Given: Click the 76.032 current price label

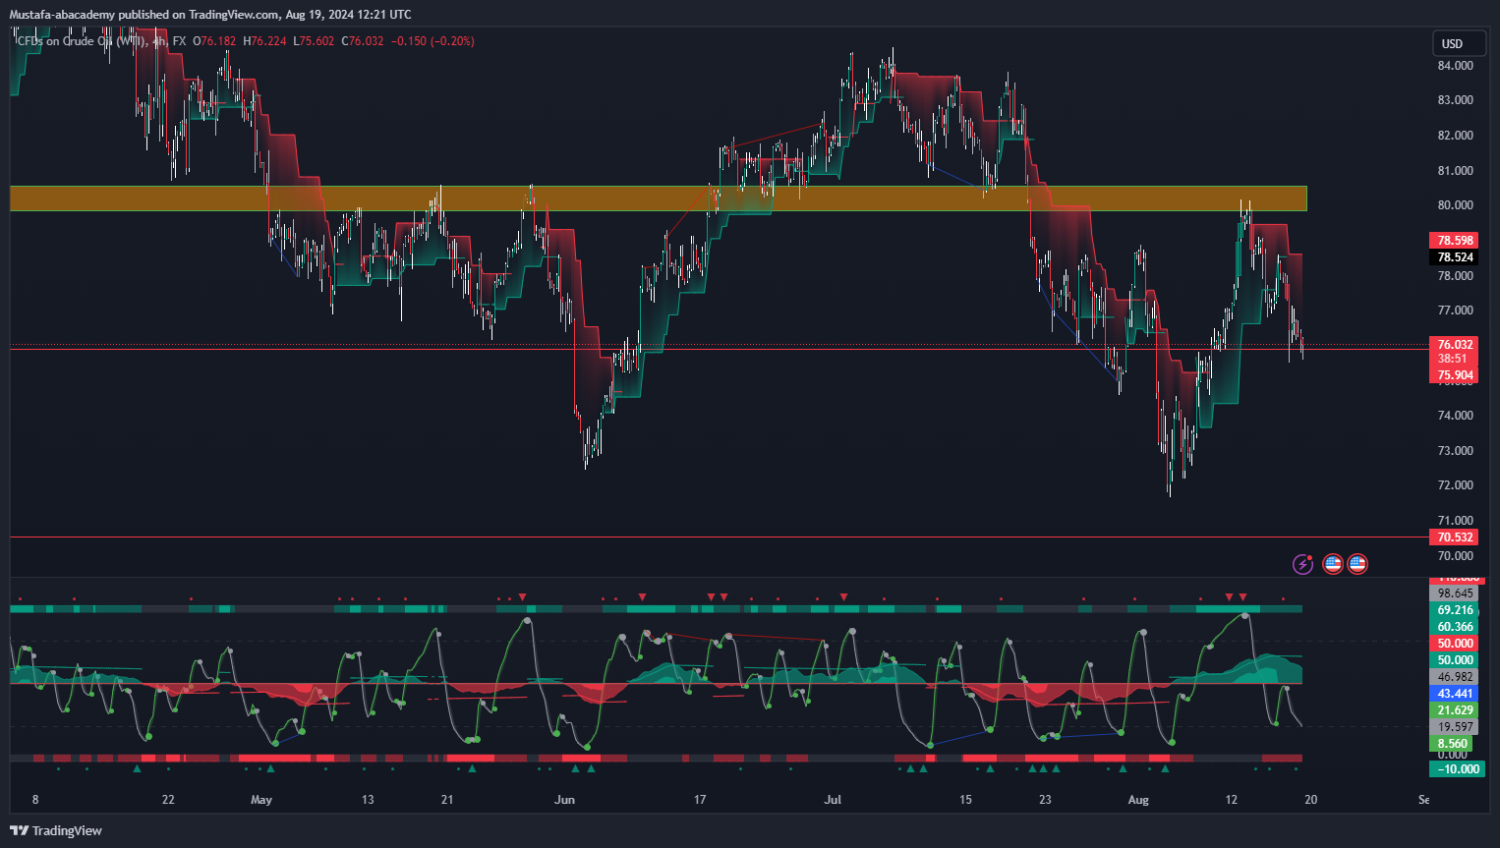Looking at the screenshot, I should point(1455,344).
